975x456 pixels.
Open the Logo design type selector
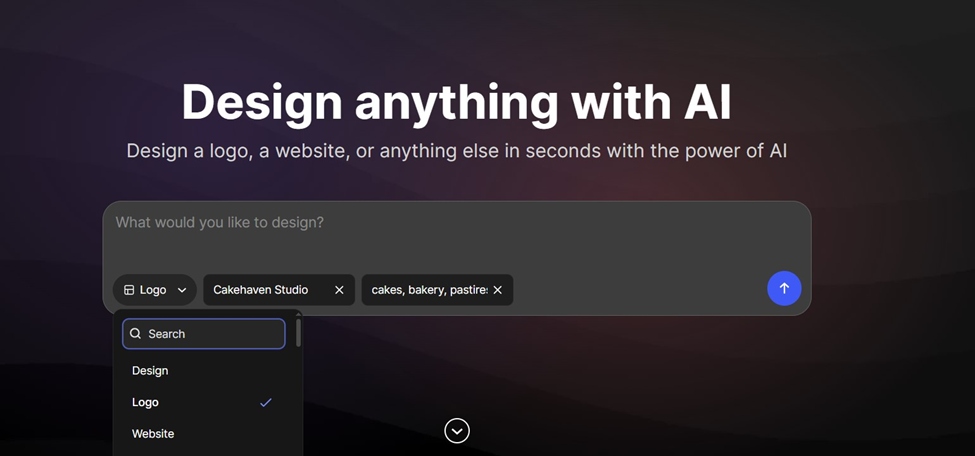tap(155, 290)
